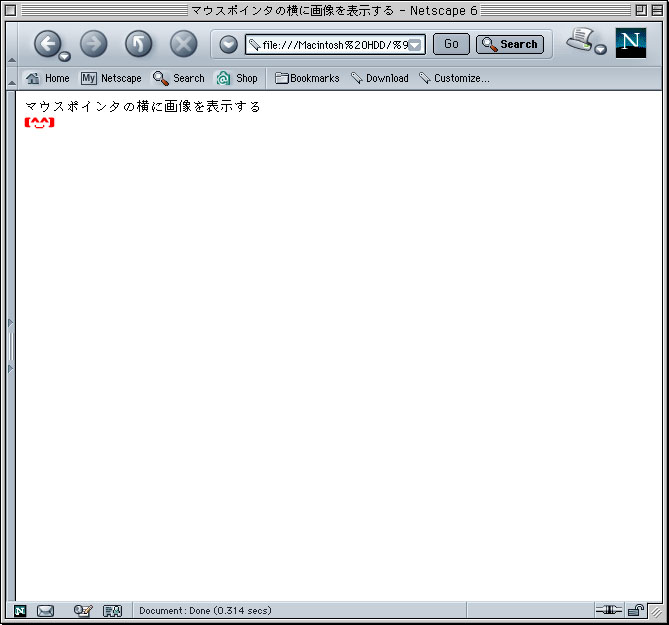This screenshot has width=669, height=625.
Task: Open the round dropdown left of the URL field
Action: [x=228, y=44]
